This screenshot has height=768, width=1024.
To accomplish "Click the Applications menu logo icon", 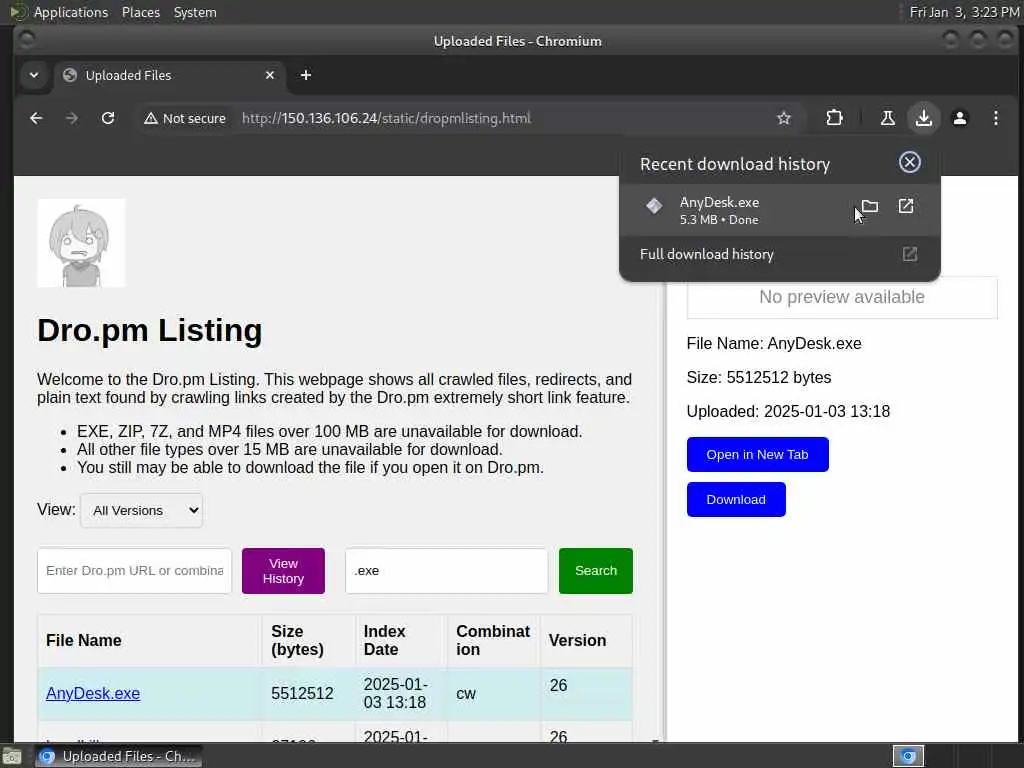I will pos(19,12).
